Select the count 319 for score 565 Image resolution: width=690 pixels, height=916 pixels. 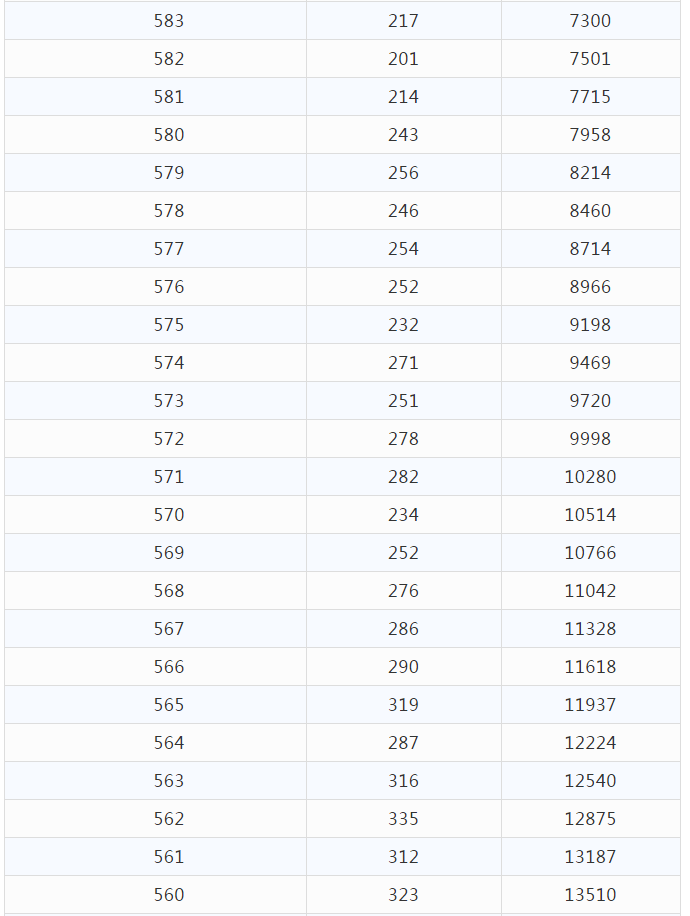click(x=403, y=705)
